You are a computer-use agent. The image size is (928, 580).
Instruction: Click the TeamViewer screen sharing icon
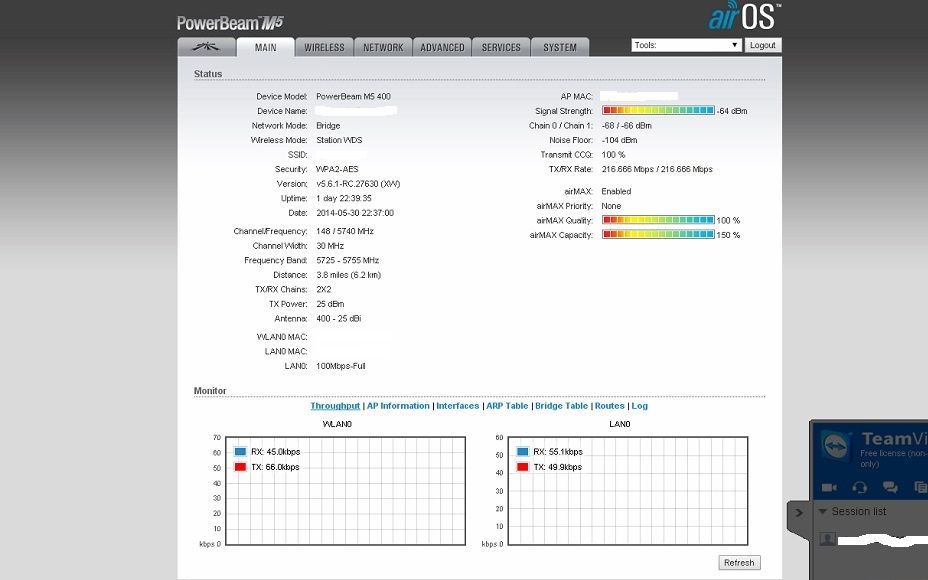coord(921,487)
